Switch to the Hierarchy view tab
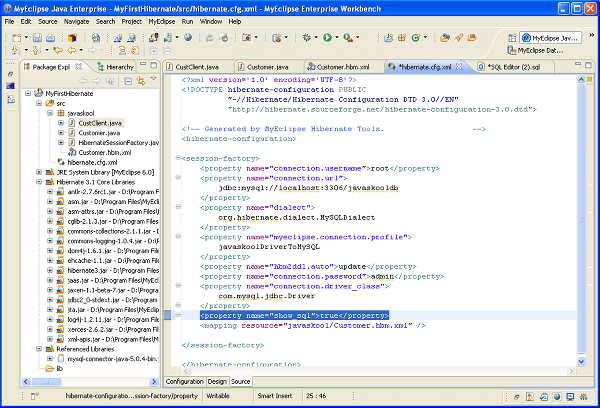Viewport: 600px width, 408px height. coord(115,67)
